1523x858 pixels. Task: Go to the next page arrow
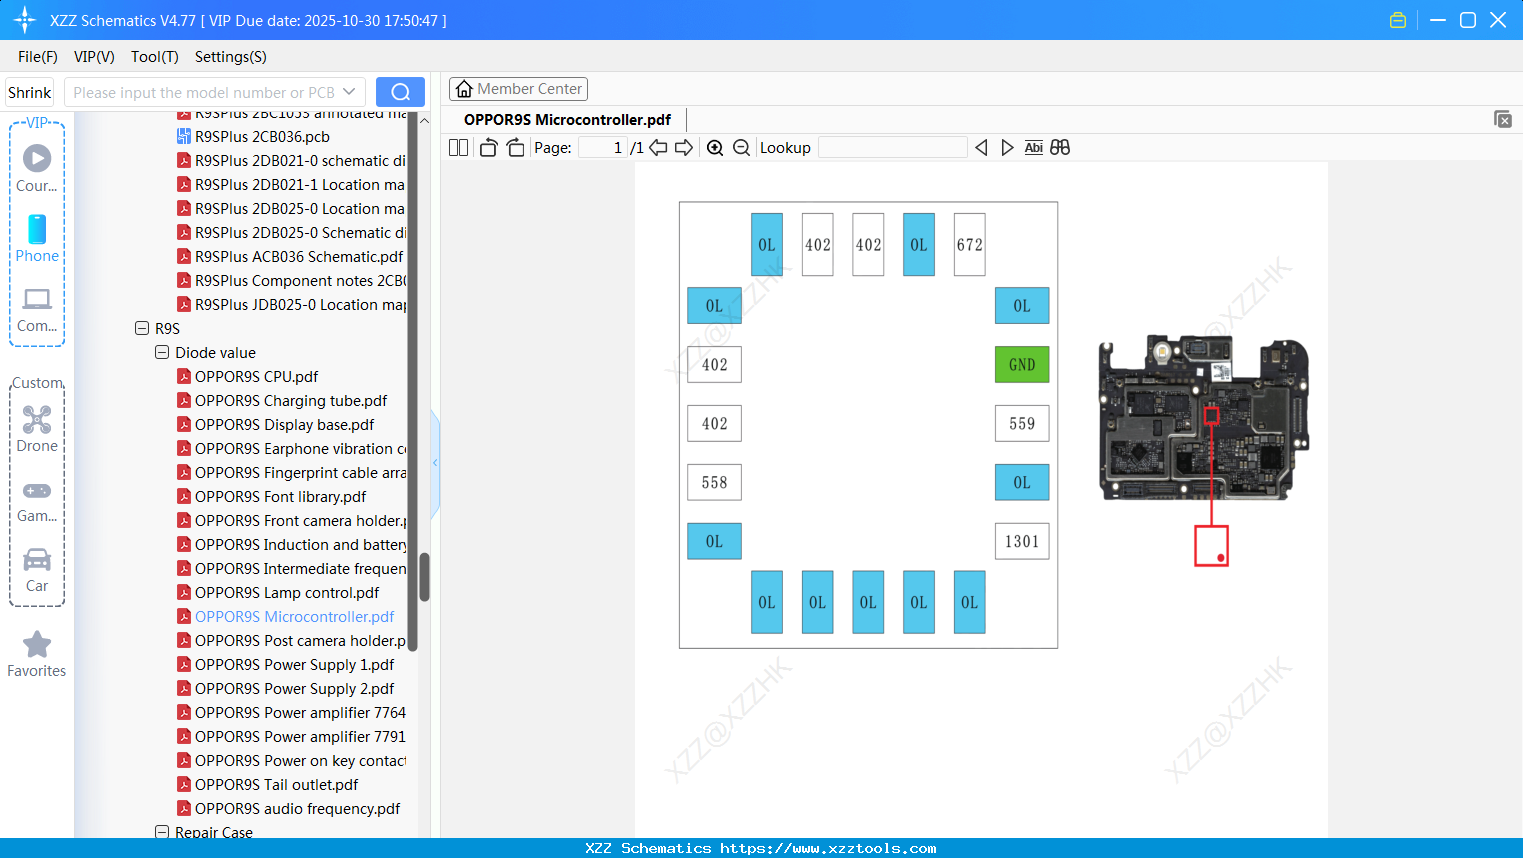[x=684, y=148]
